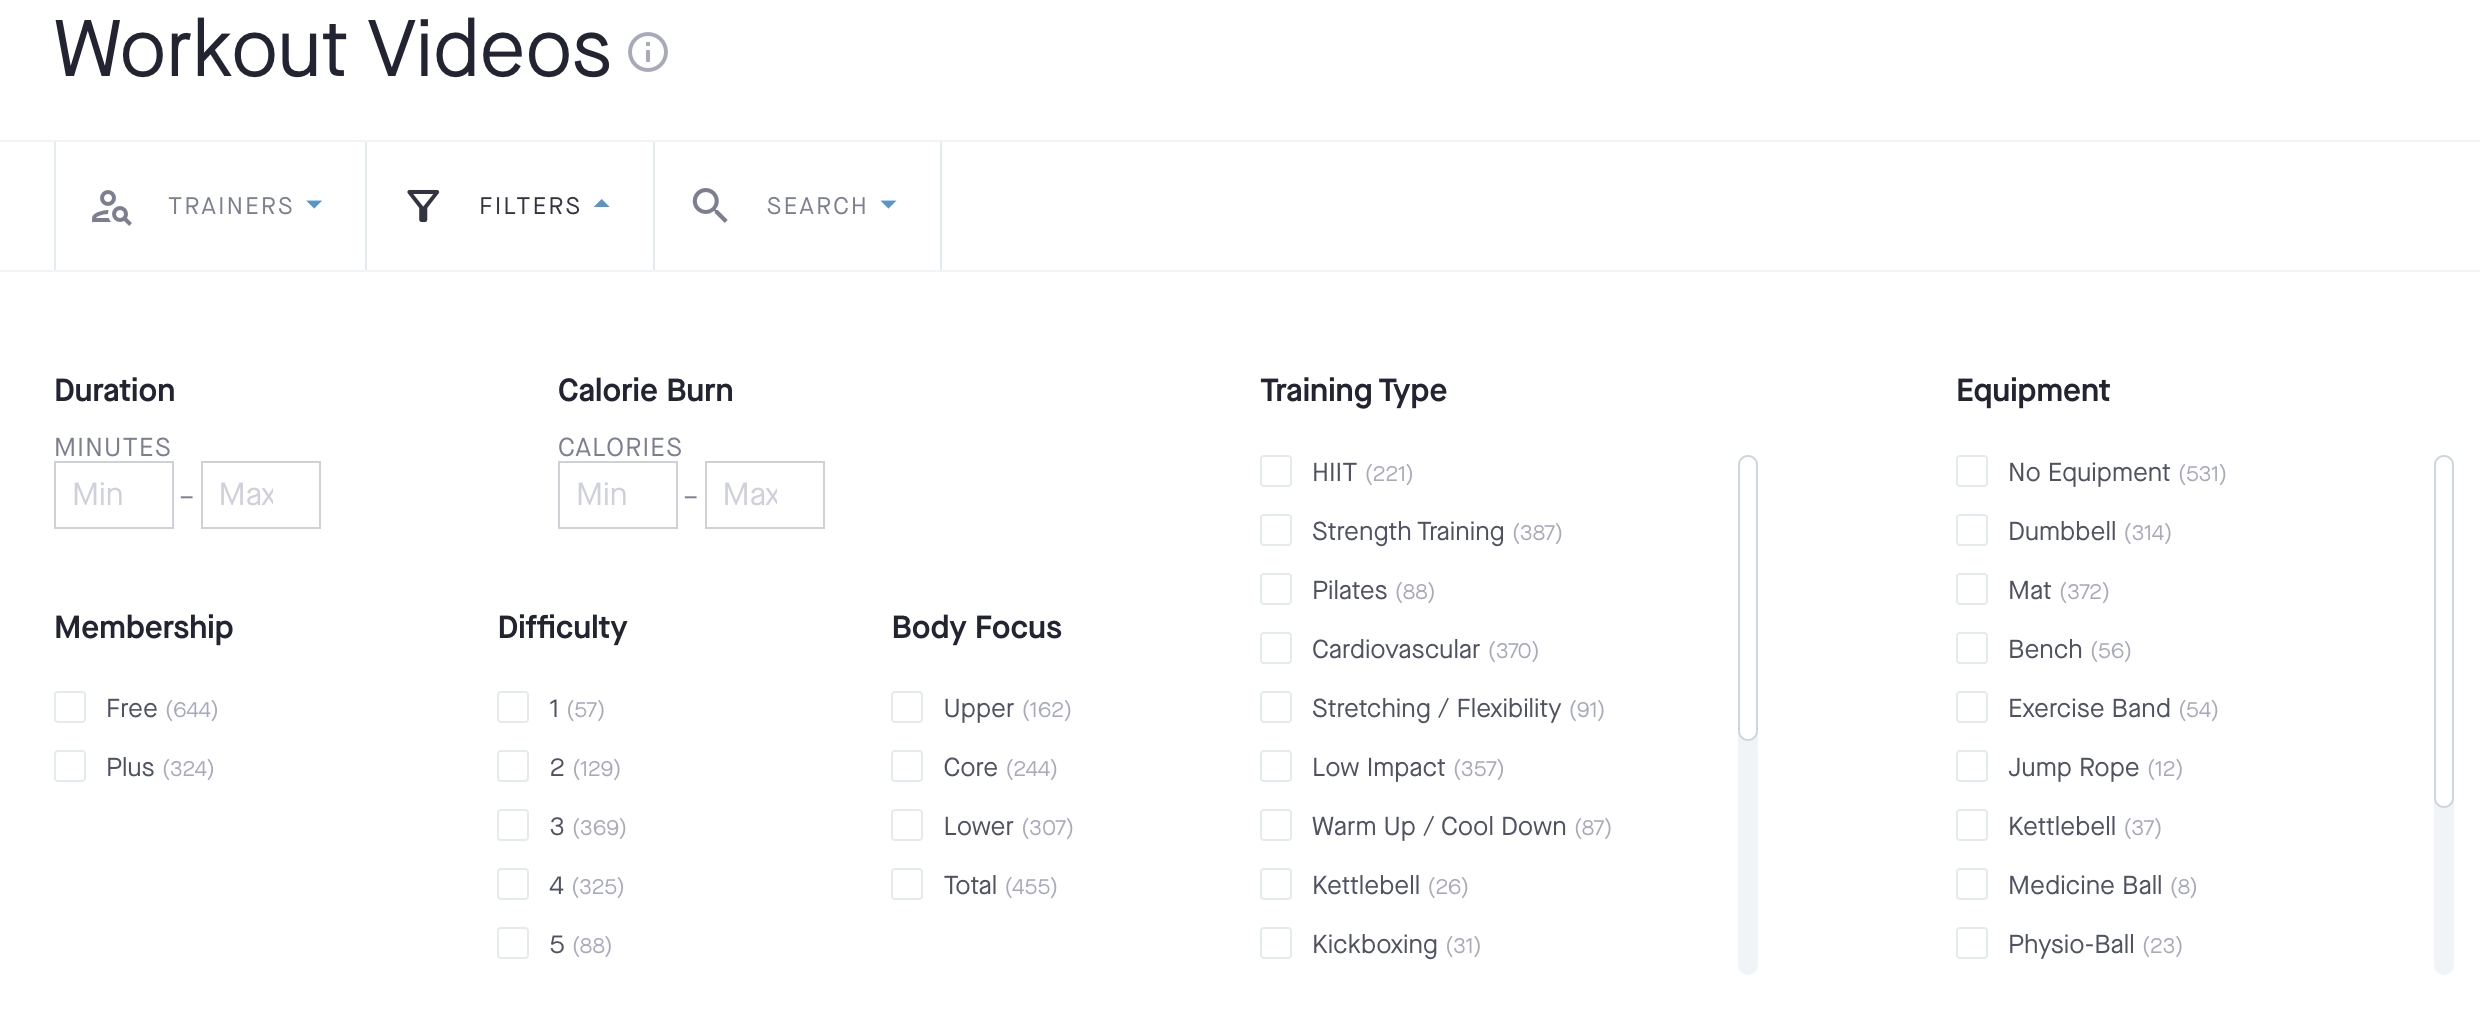Click the trainer search person icon
This screenshot has height=1010, width=2480.
[x=111, y=206]
